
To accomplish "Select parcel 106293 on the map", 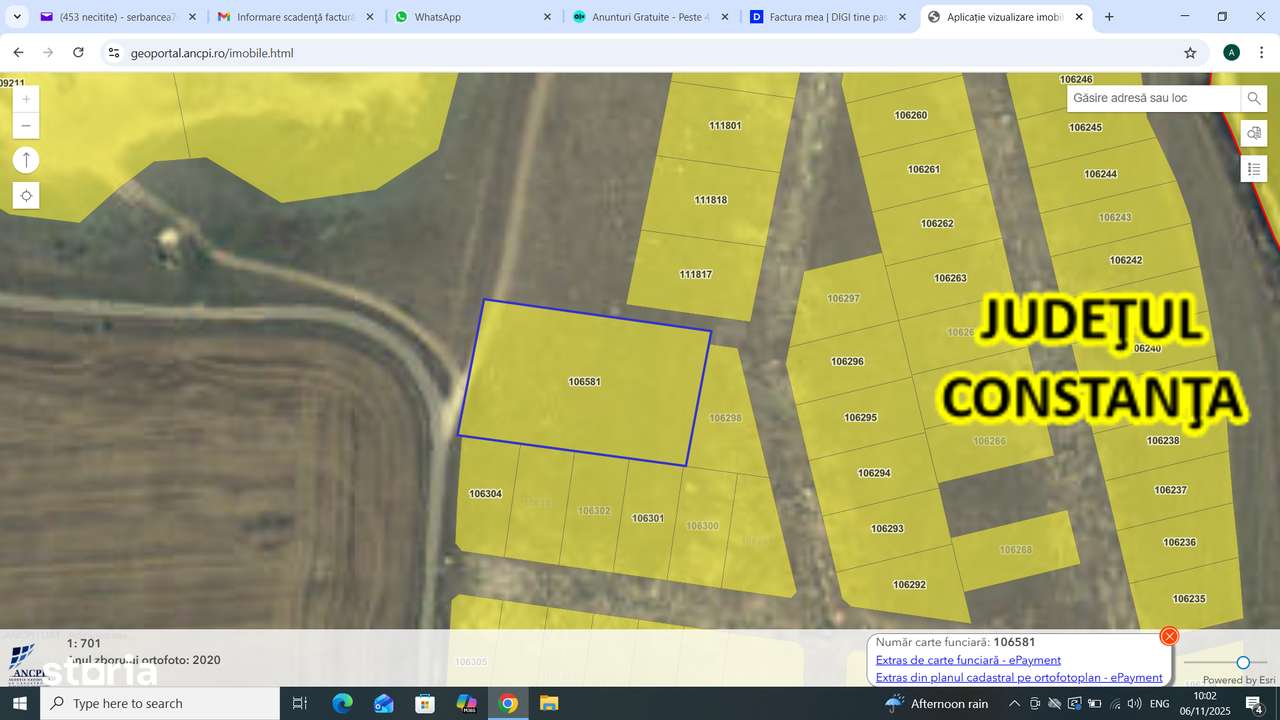I will [887, 529].
